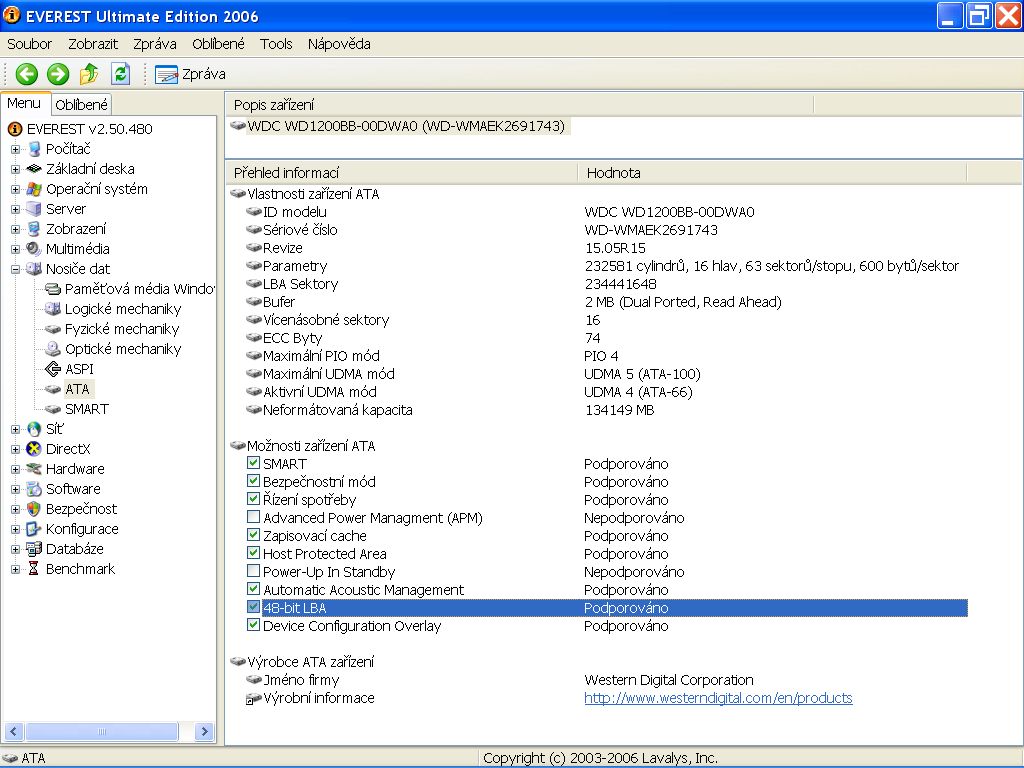Toggle Advanced Power Managment (APM) checkbox
Screen dimensions: 1024x768
(253, 518)
